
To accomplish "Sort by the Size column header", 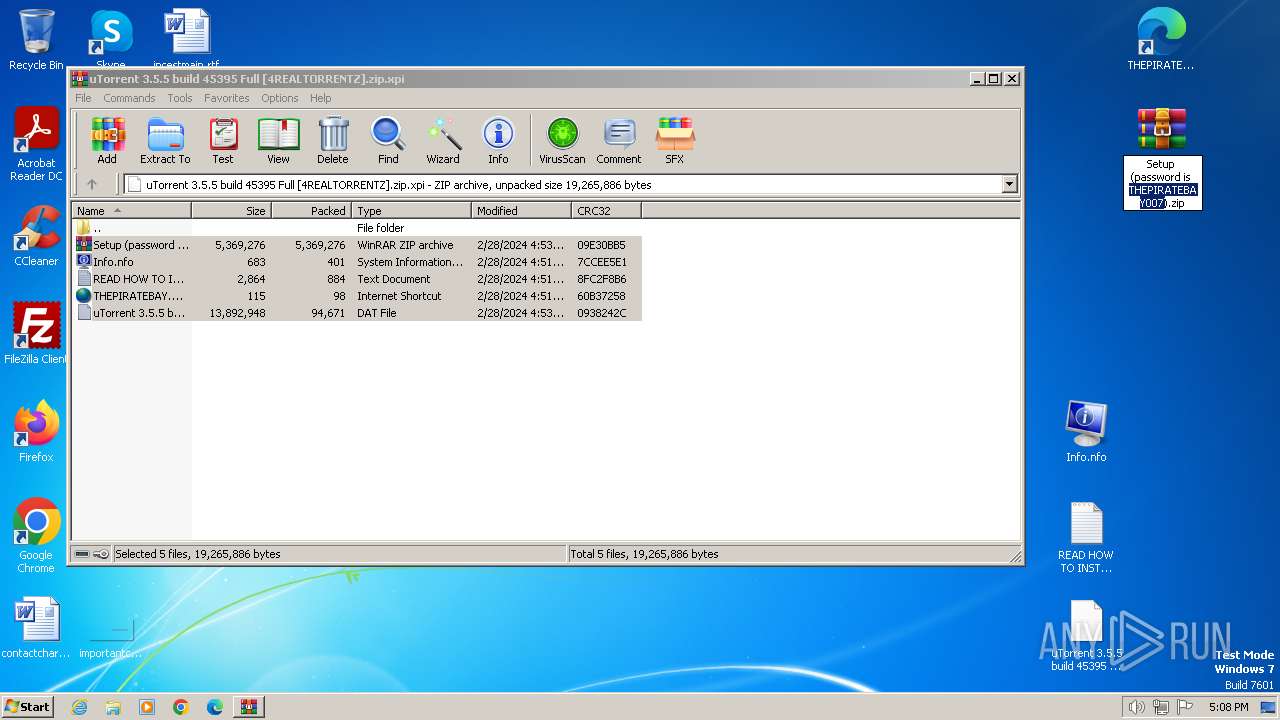I will point(231,211).
